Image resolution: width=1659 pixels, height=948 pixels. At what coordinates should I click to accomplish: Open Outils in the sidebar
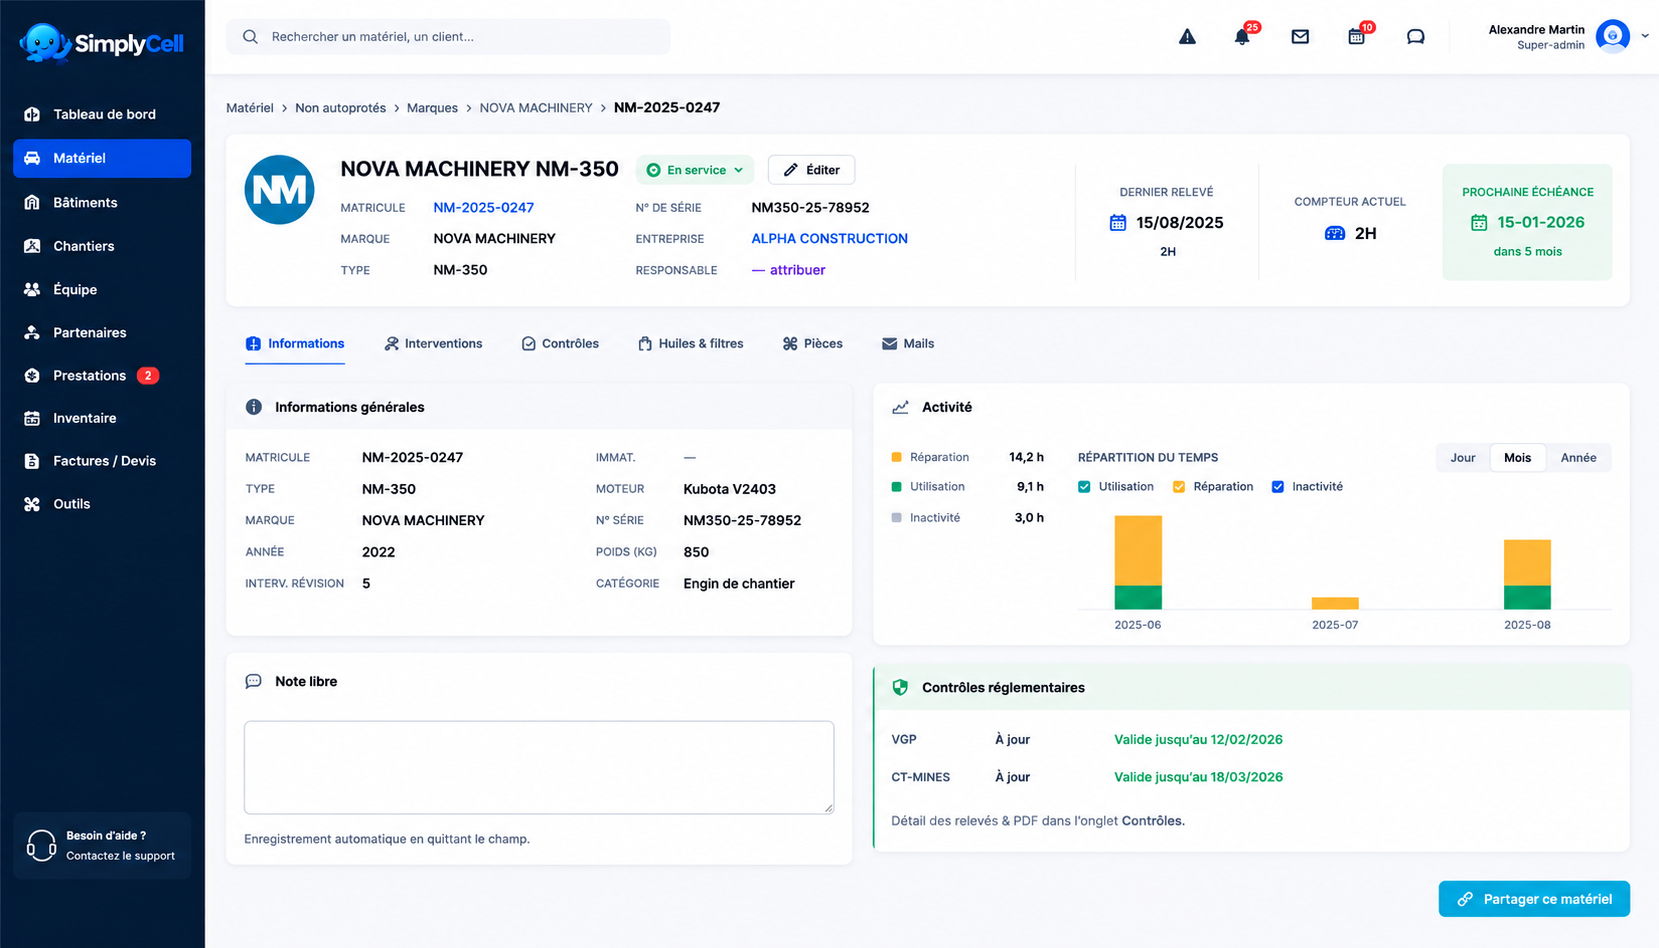click(x=102, y=504)
